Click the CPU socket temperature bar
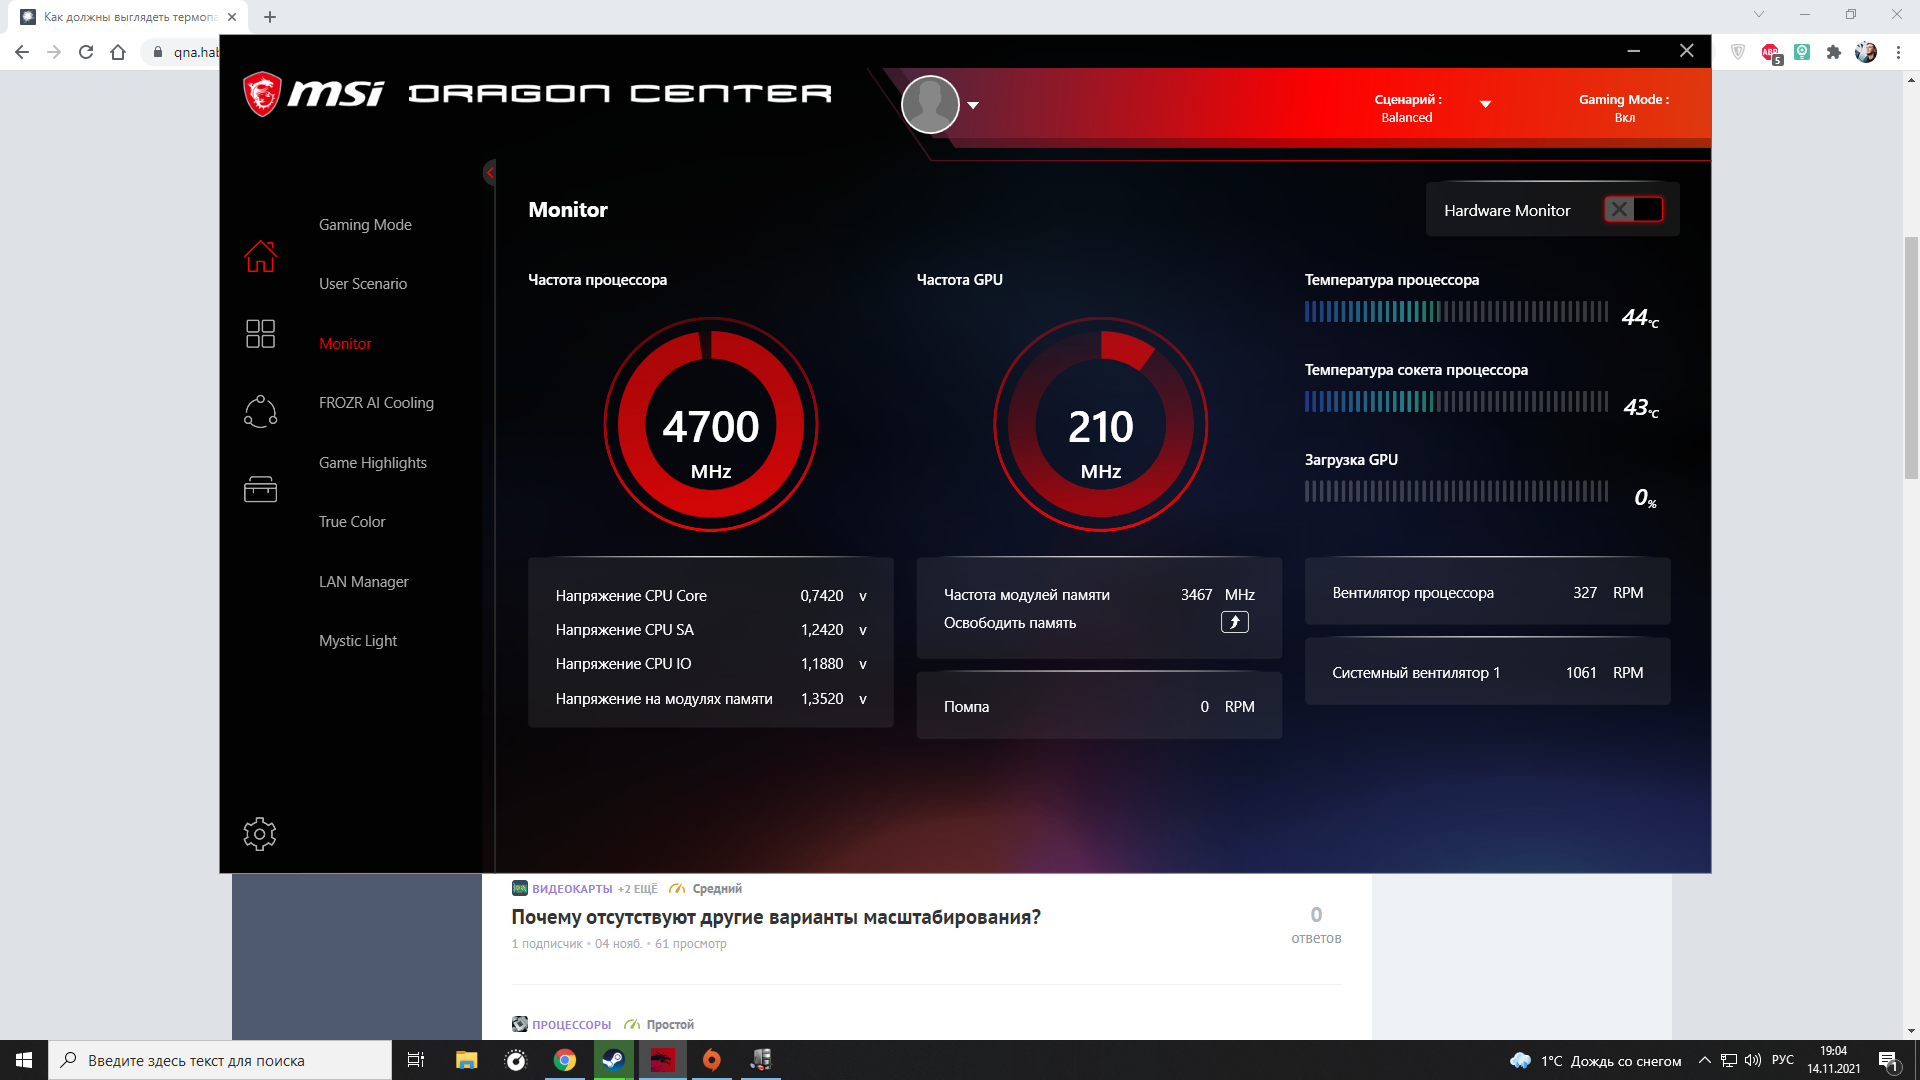The height and width of the screenshot is (1080, 1920). (1456, 401)
